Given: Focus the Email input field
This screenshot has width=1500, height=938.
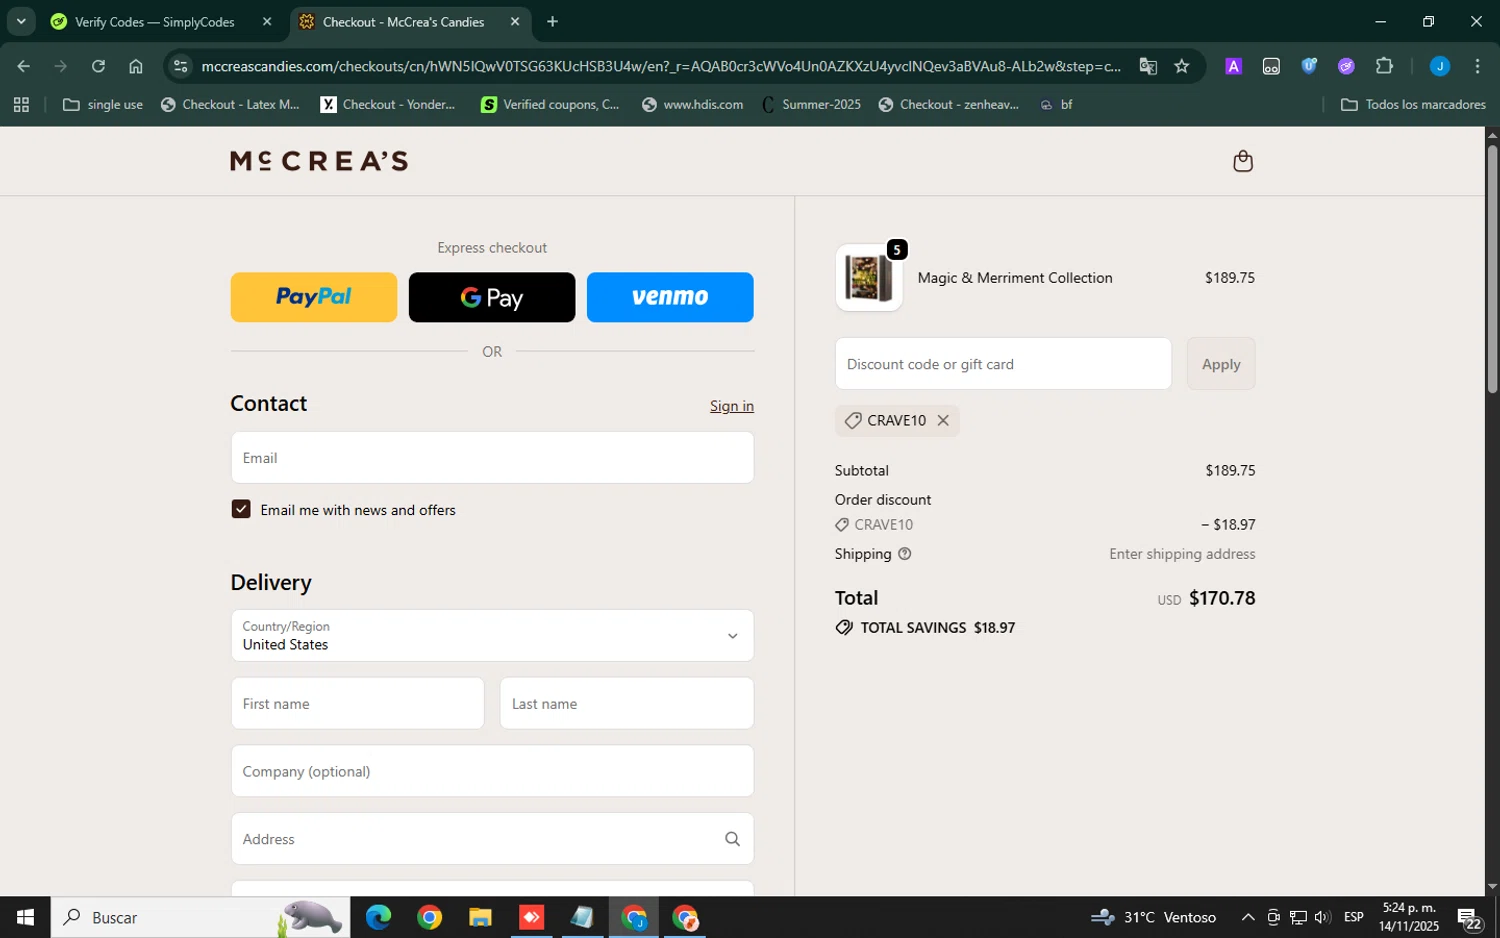Looking at the screenshot, I should point(492,458).
